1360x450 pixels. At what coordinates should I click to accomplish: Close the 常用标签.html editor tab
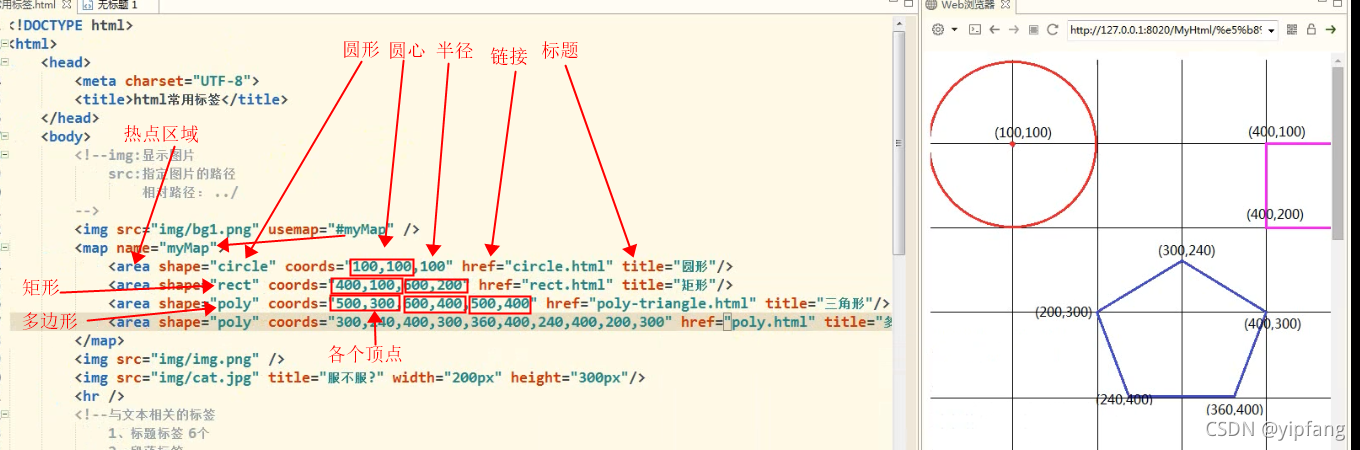point(66,5)
